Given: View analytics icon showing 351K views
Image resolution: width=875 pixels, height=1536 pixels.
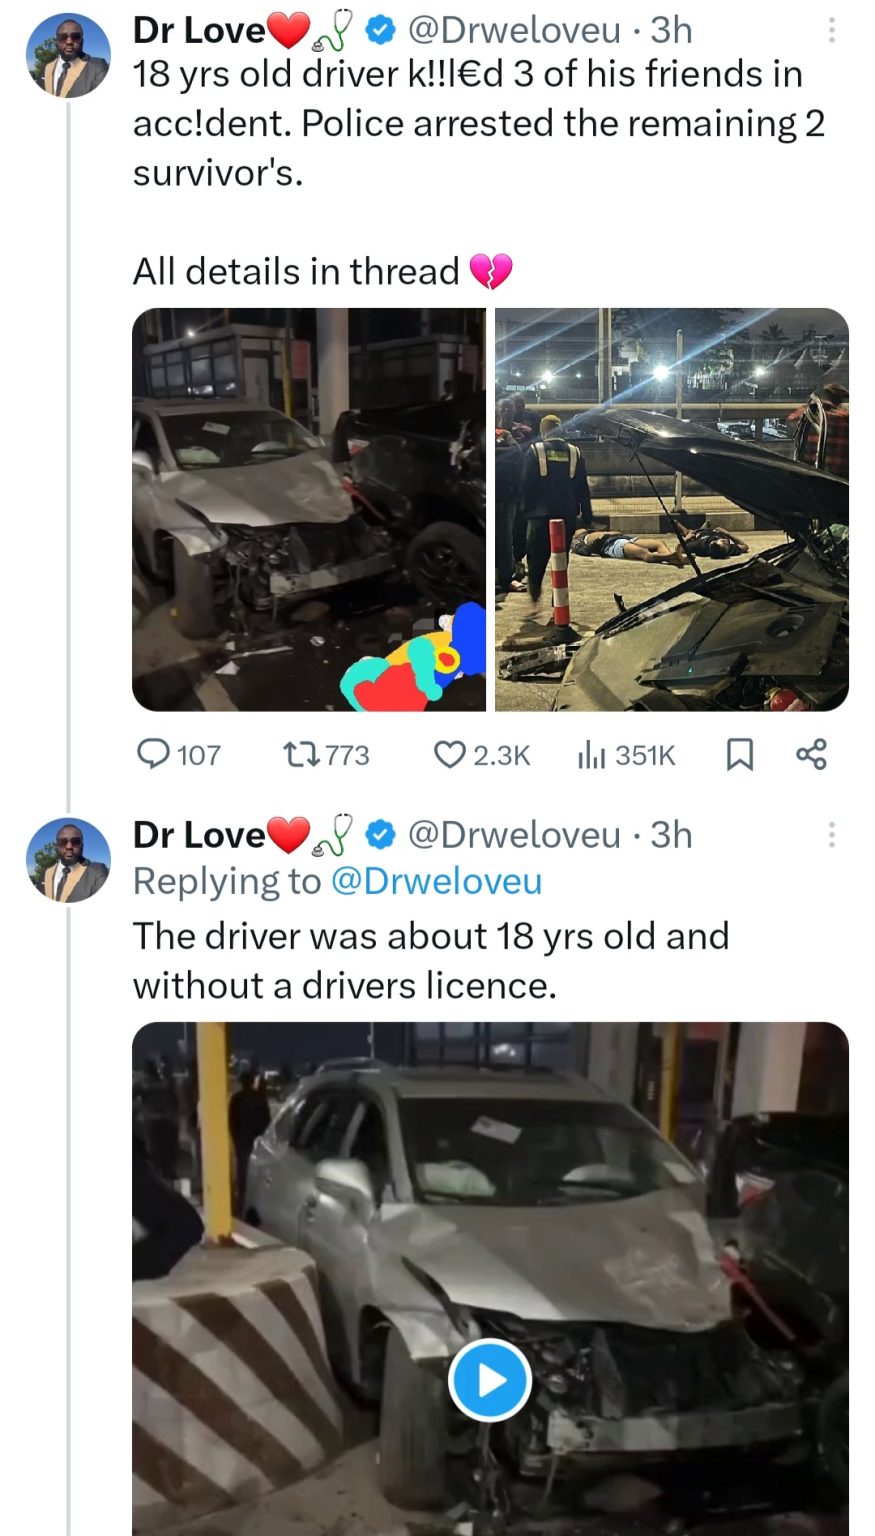Looking at the screenshot, I should (592, 755).
